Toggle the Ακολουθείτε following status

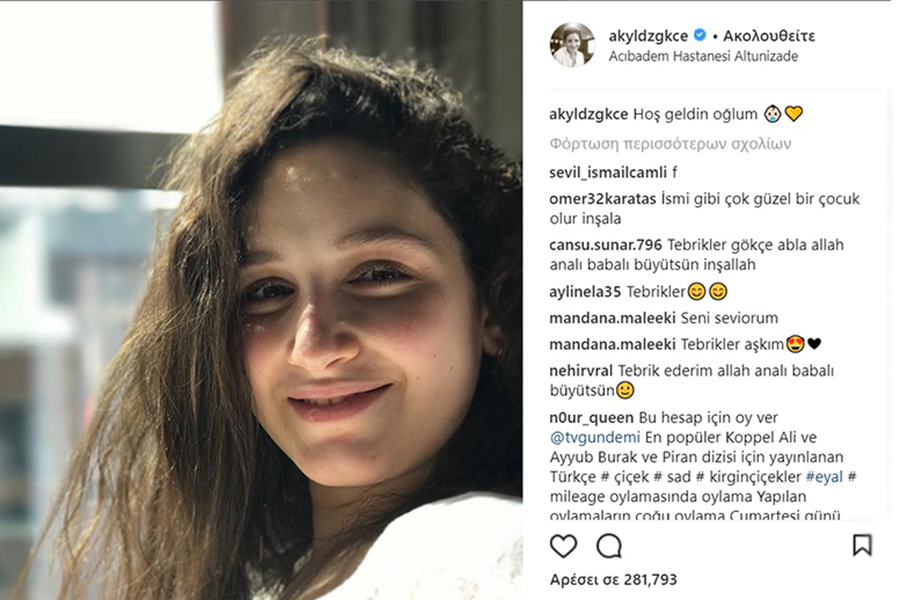tap(769, 36)
